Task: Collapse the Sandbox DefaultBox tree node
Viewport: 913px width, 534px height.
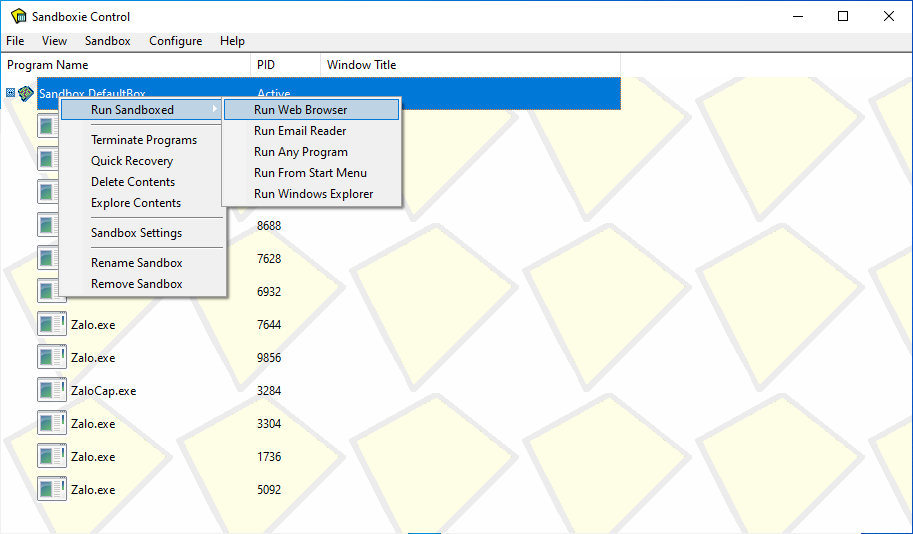Action: point(10,93)
